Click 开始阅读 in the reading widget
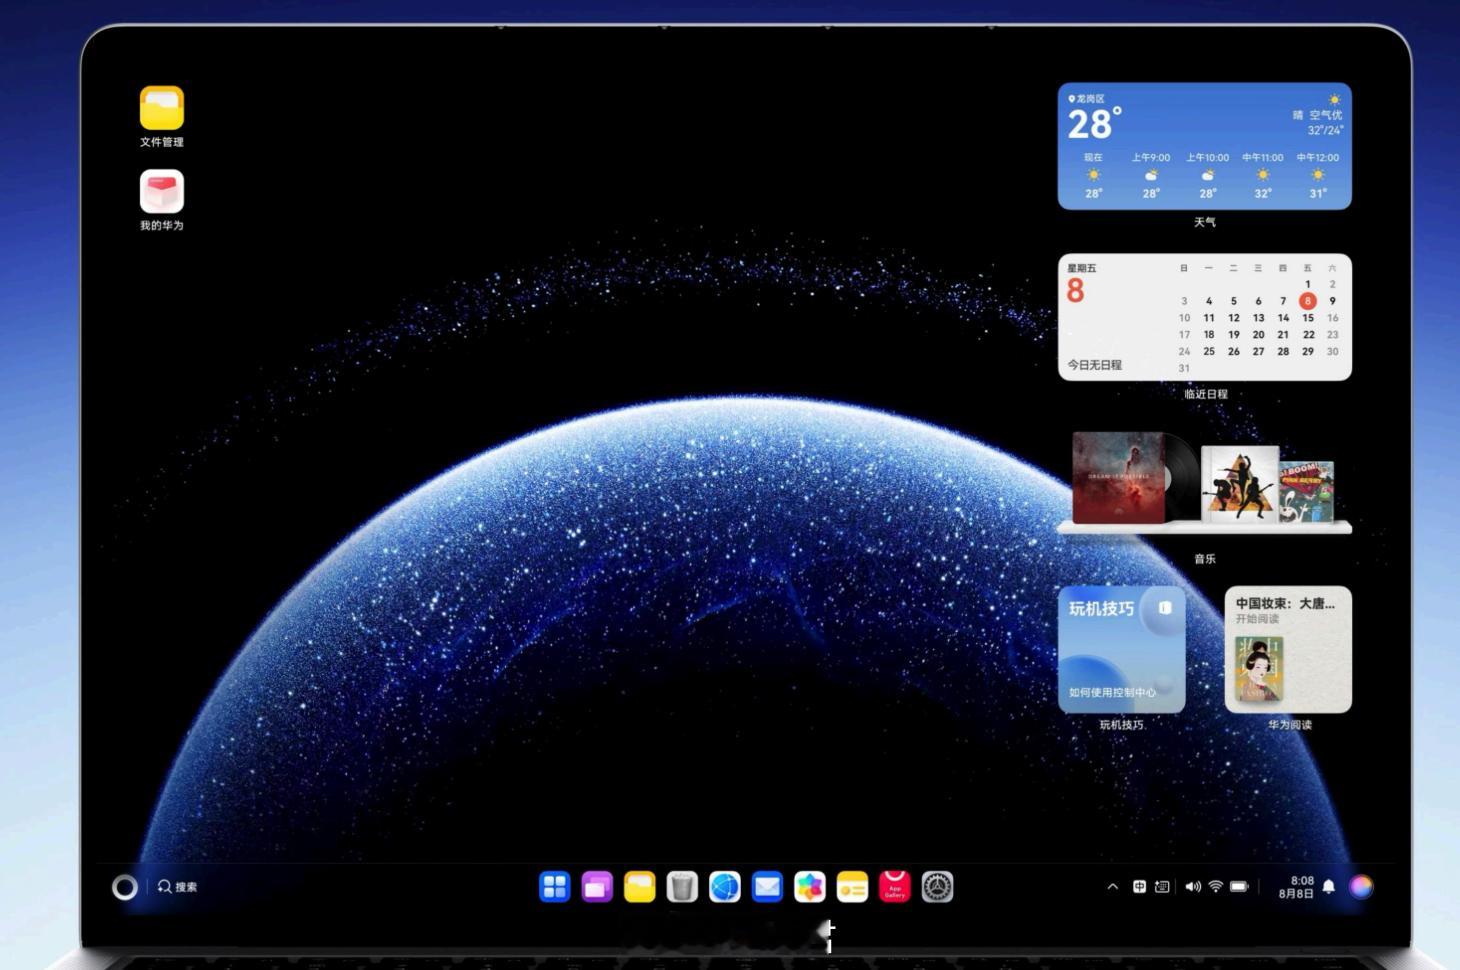This screenshot has width=1460, height=970. click(1257, 619)
